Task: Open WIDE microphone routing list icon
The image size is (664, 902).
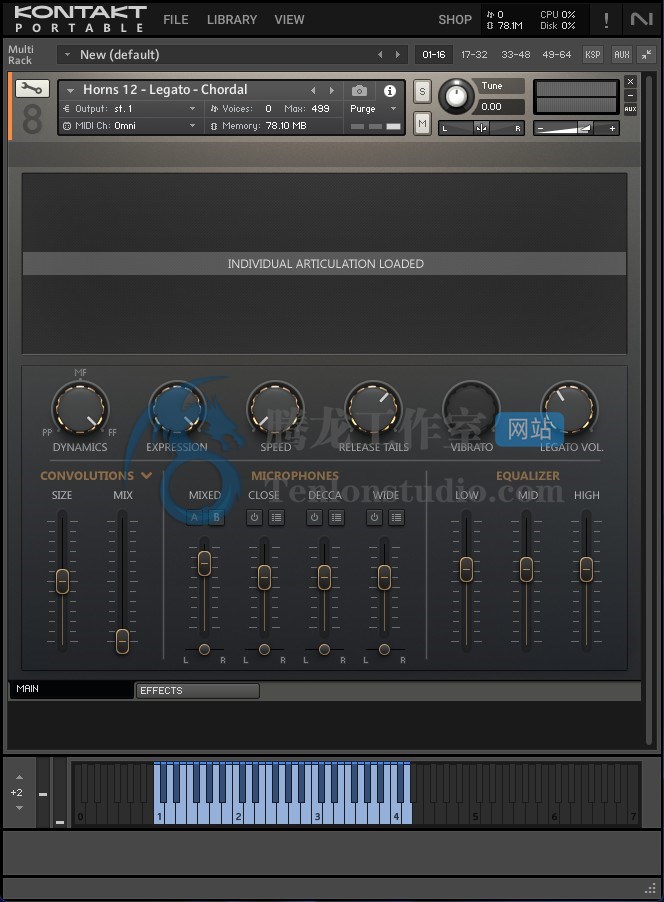Action: tap(396, 518)
